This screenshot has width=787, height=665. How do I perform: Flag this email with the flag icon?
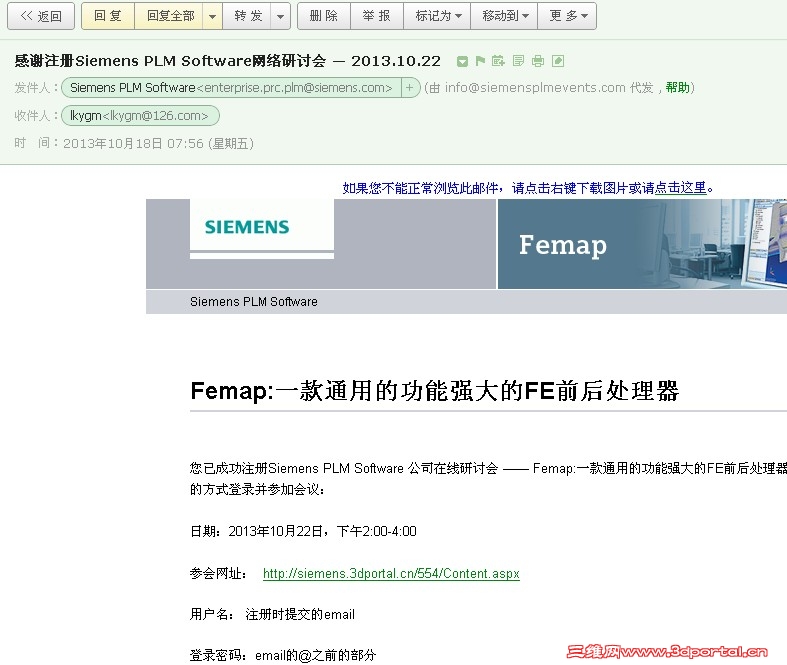(480, 61)
